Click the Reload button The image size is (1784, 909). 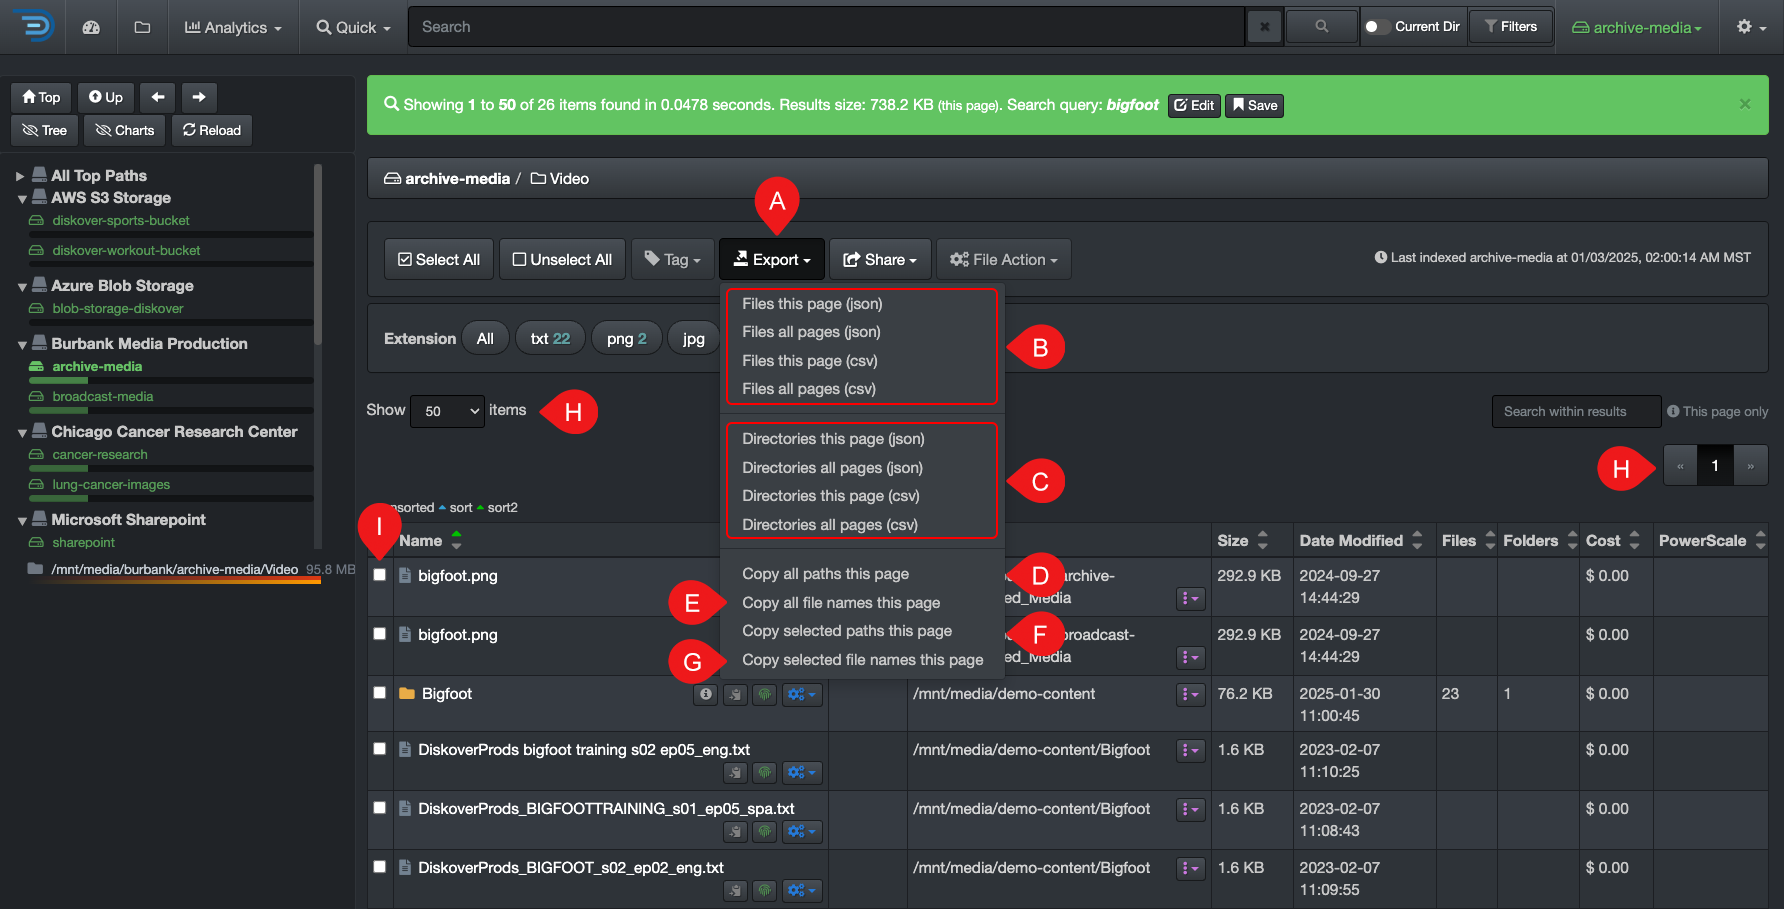coord(211,130)
